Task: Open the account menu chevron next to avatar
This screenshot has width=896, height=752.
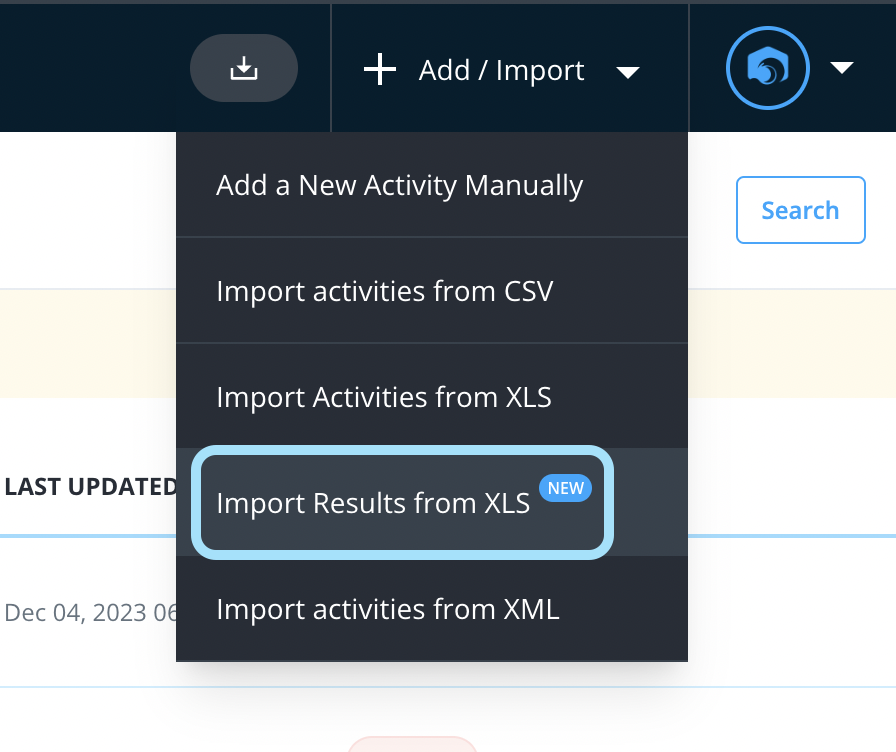Action: tap(842, 68)
